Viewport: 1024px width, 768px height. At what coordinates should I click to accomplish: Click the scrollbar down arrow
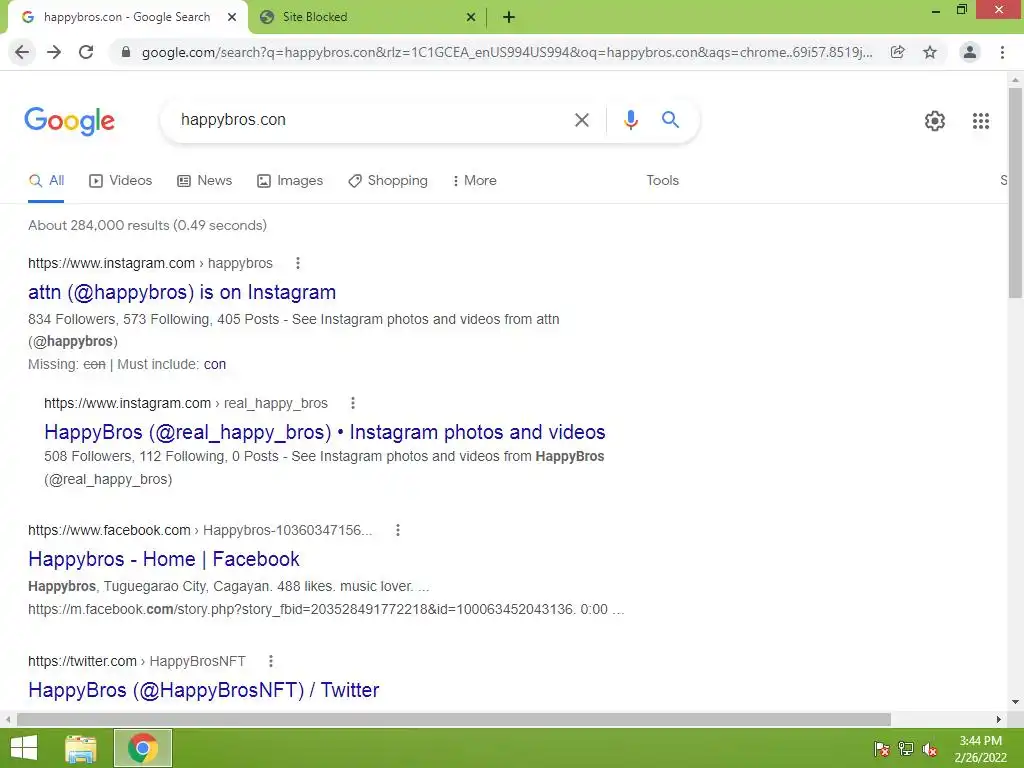(1015, 702)
